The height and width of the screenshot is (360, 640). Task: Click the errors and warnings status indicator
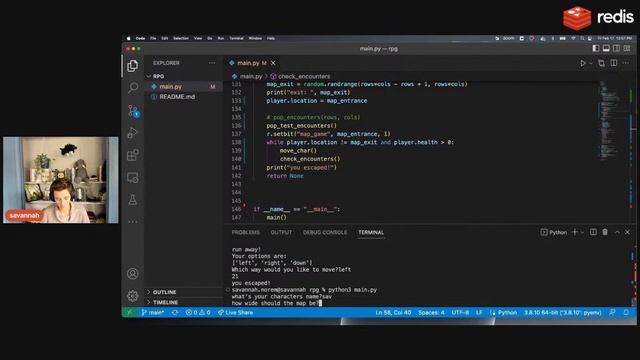198,313
